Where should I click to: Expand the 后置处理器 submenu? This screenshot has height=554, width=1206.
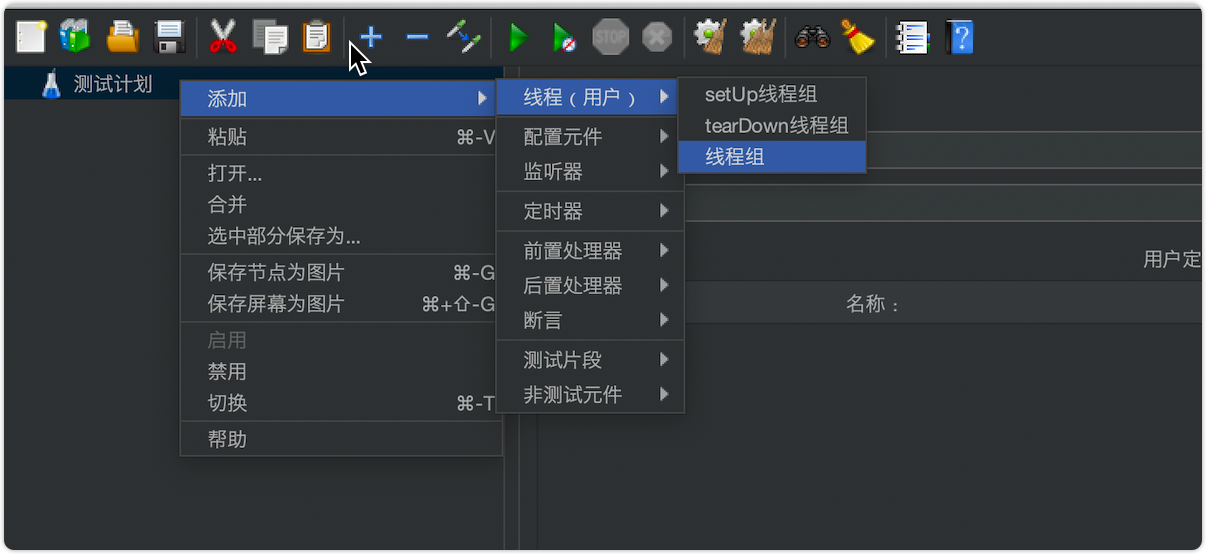[x=590, y=285]
